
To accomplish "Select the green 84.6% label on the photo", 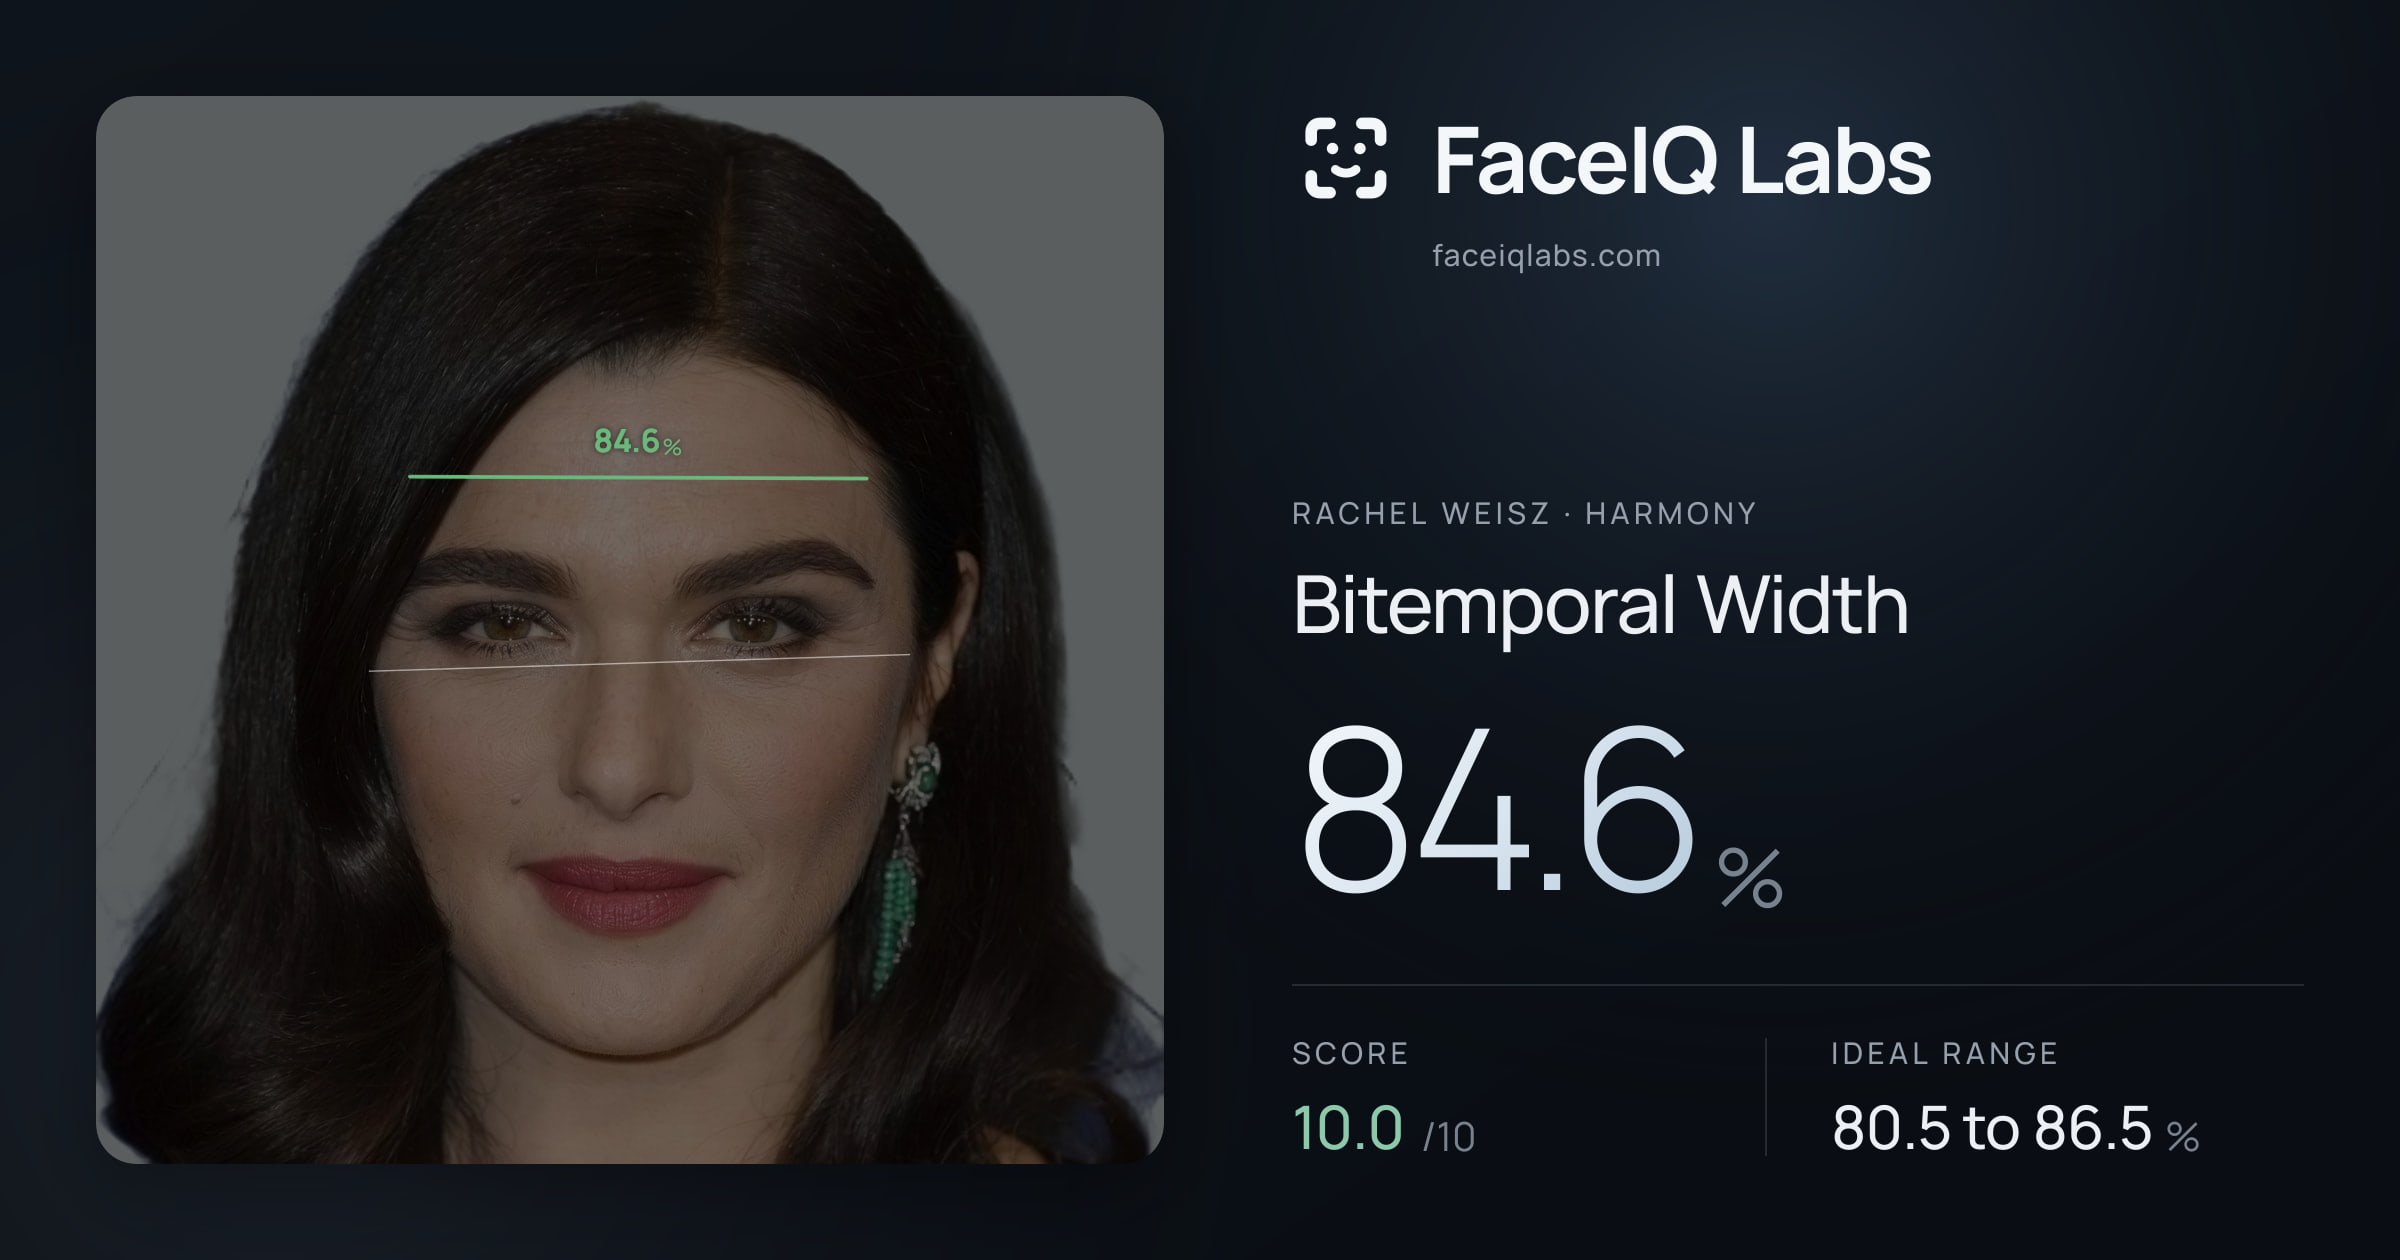I will click(637, 441).
